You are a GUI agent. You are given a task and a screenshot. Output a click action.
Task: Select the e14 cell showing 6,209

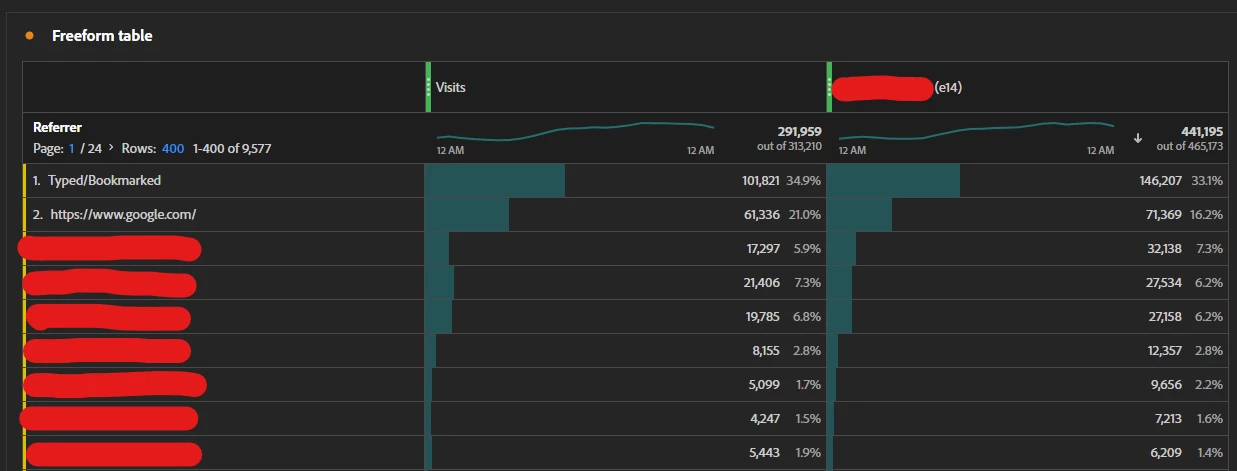[x=1027, y=453]
